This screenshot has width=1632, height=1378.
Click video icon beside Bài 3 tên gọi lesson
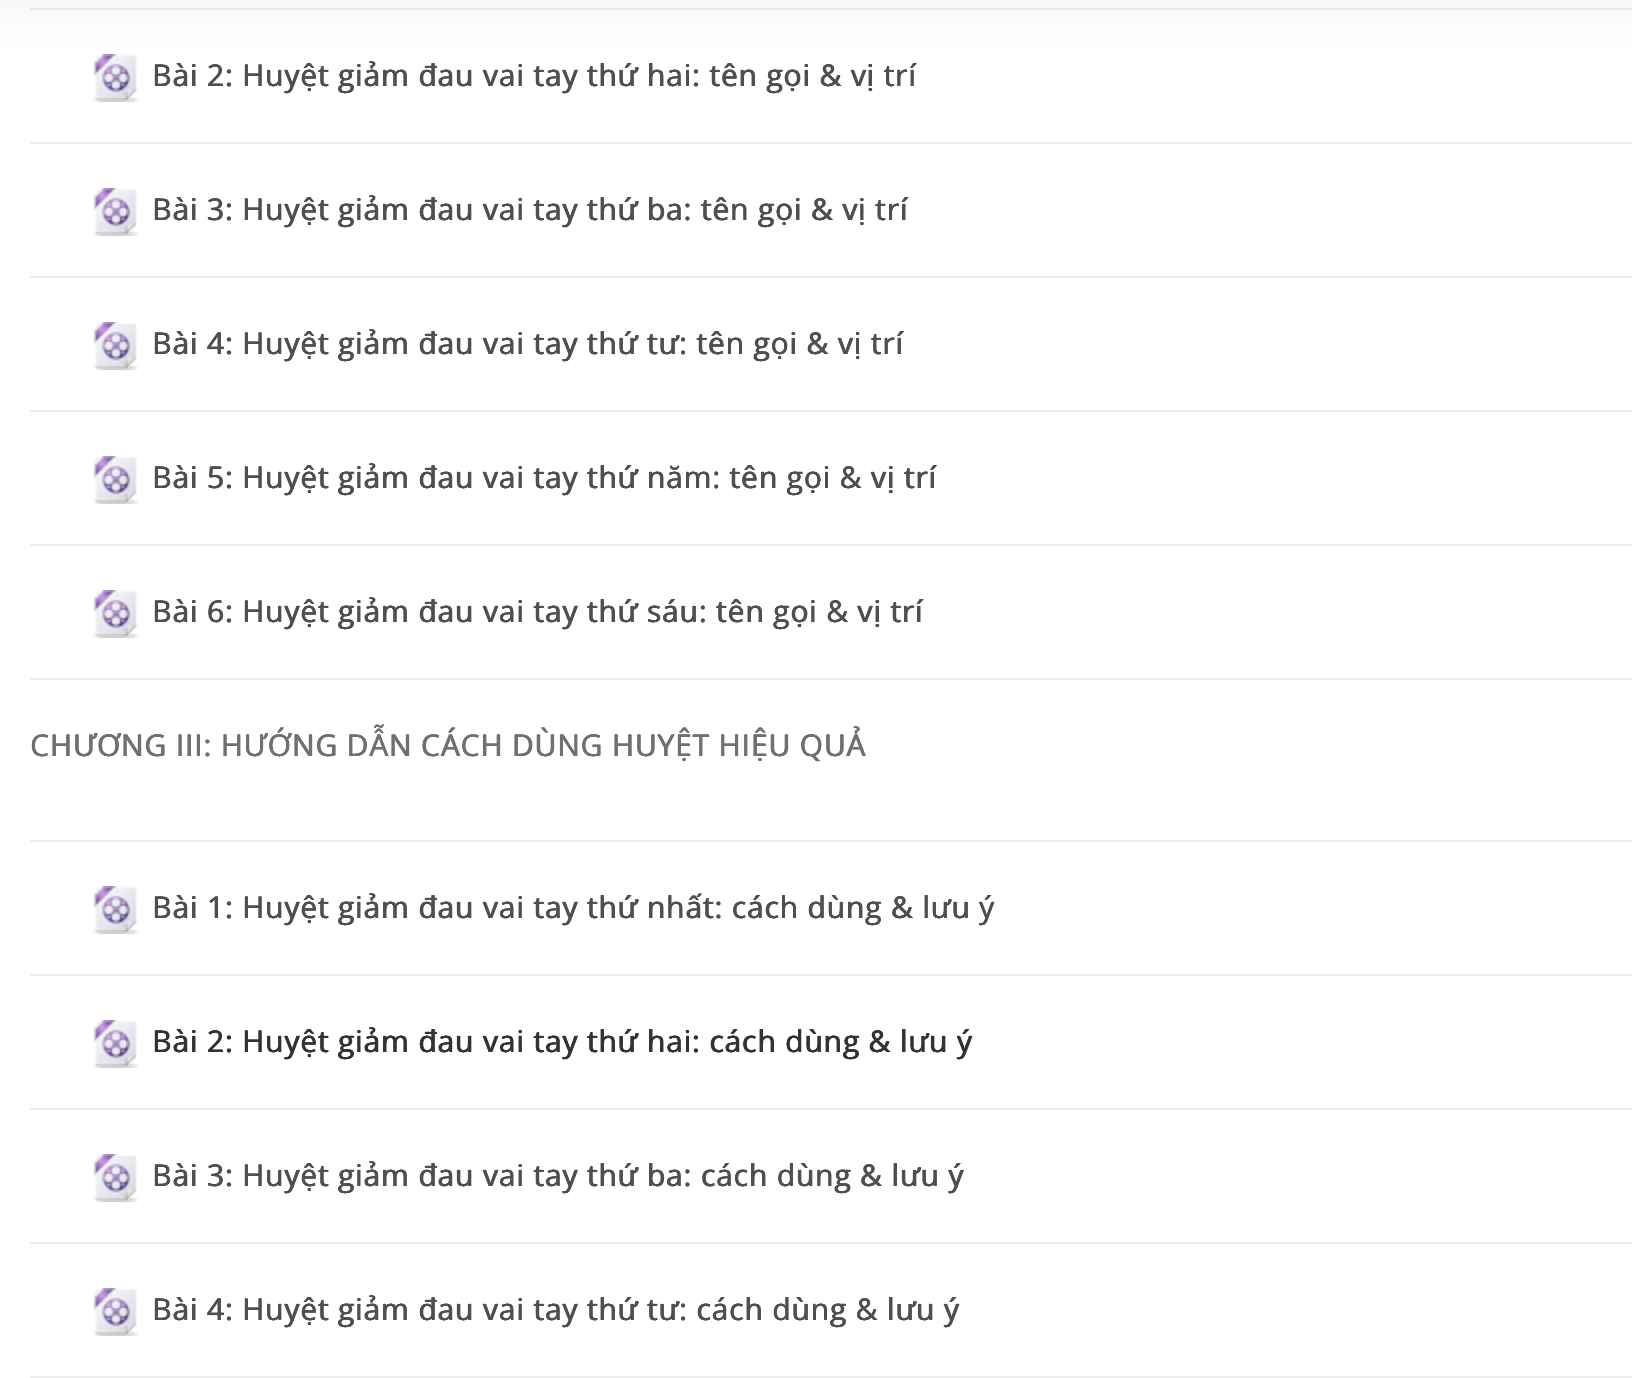coord(115,211)
